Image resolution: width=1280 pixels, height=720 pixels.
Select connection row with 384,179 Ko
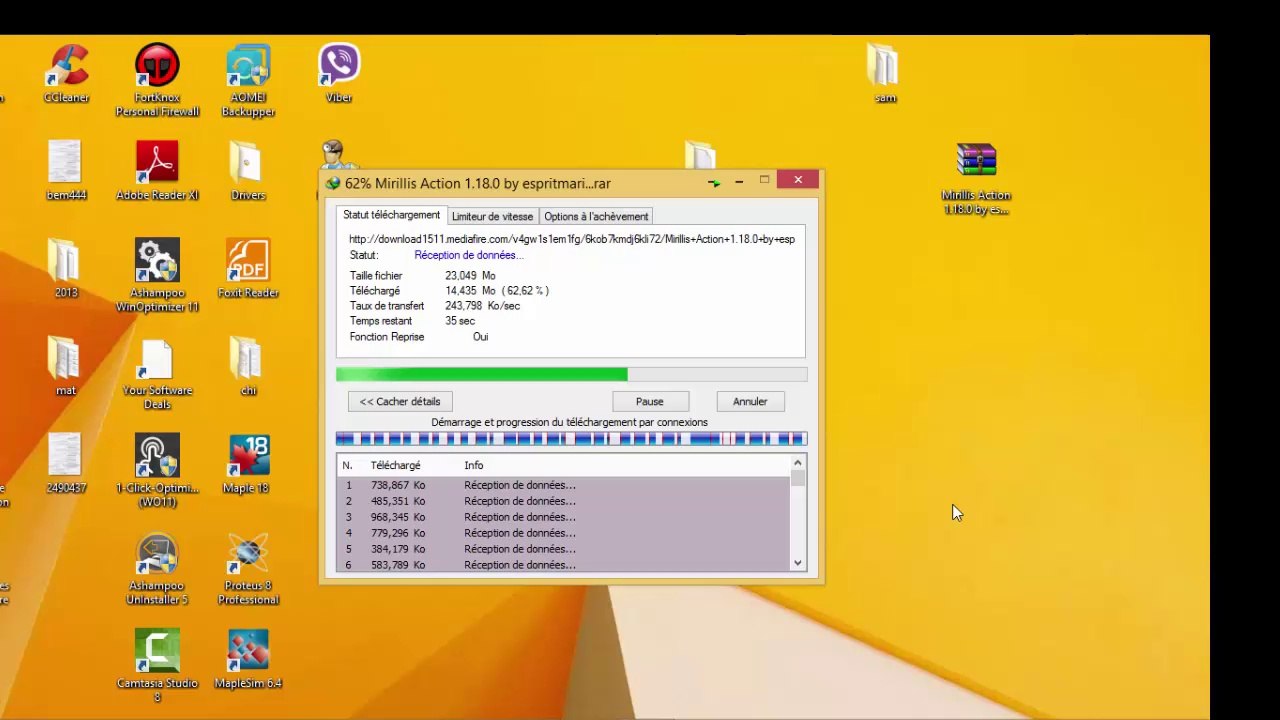click(x=563, y=549)
